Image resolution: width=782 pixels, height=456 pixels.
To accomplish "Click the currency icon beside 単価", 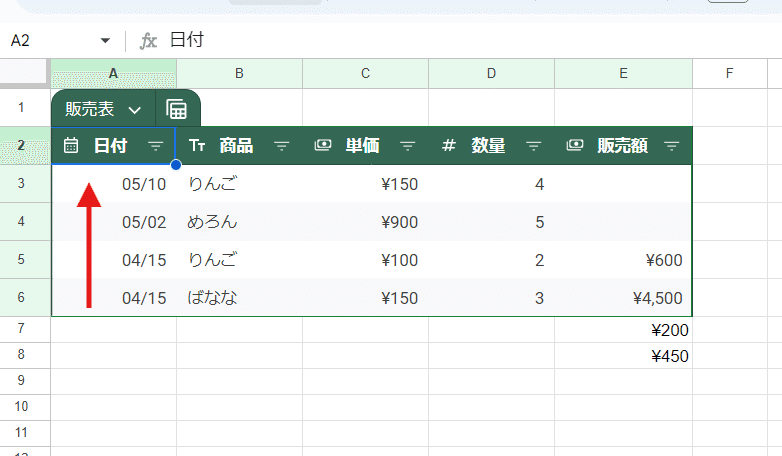I will pos(323,146).
